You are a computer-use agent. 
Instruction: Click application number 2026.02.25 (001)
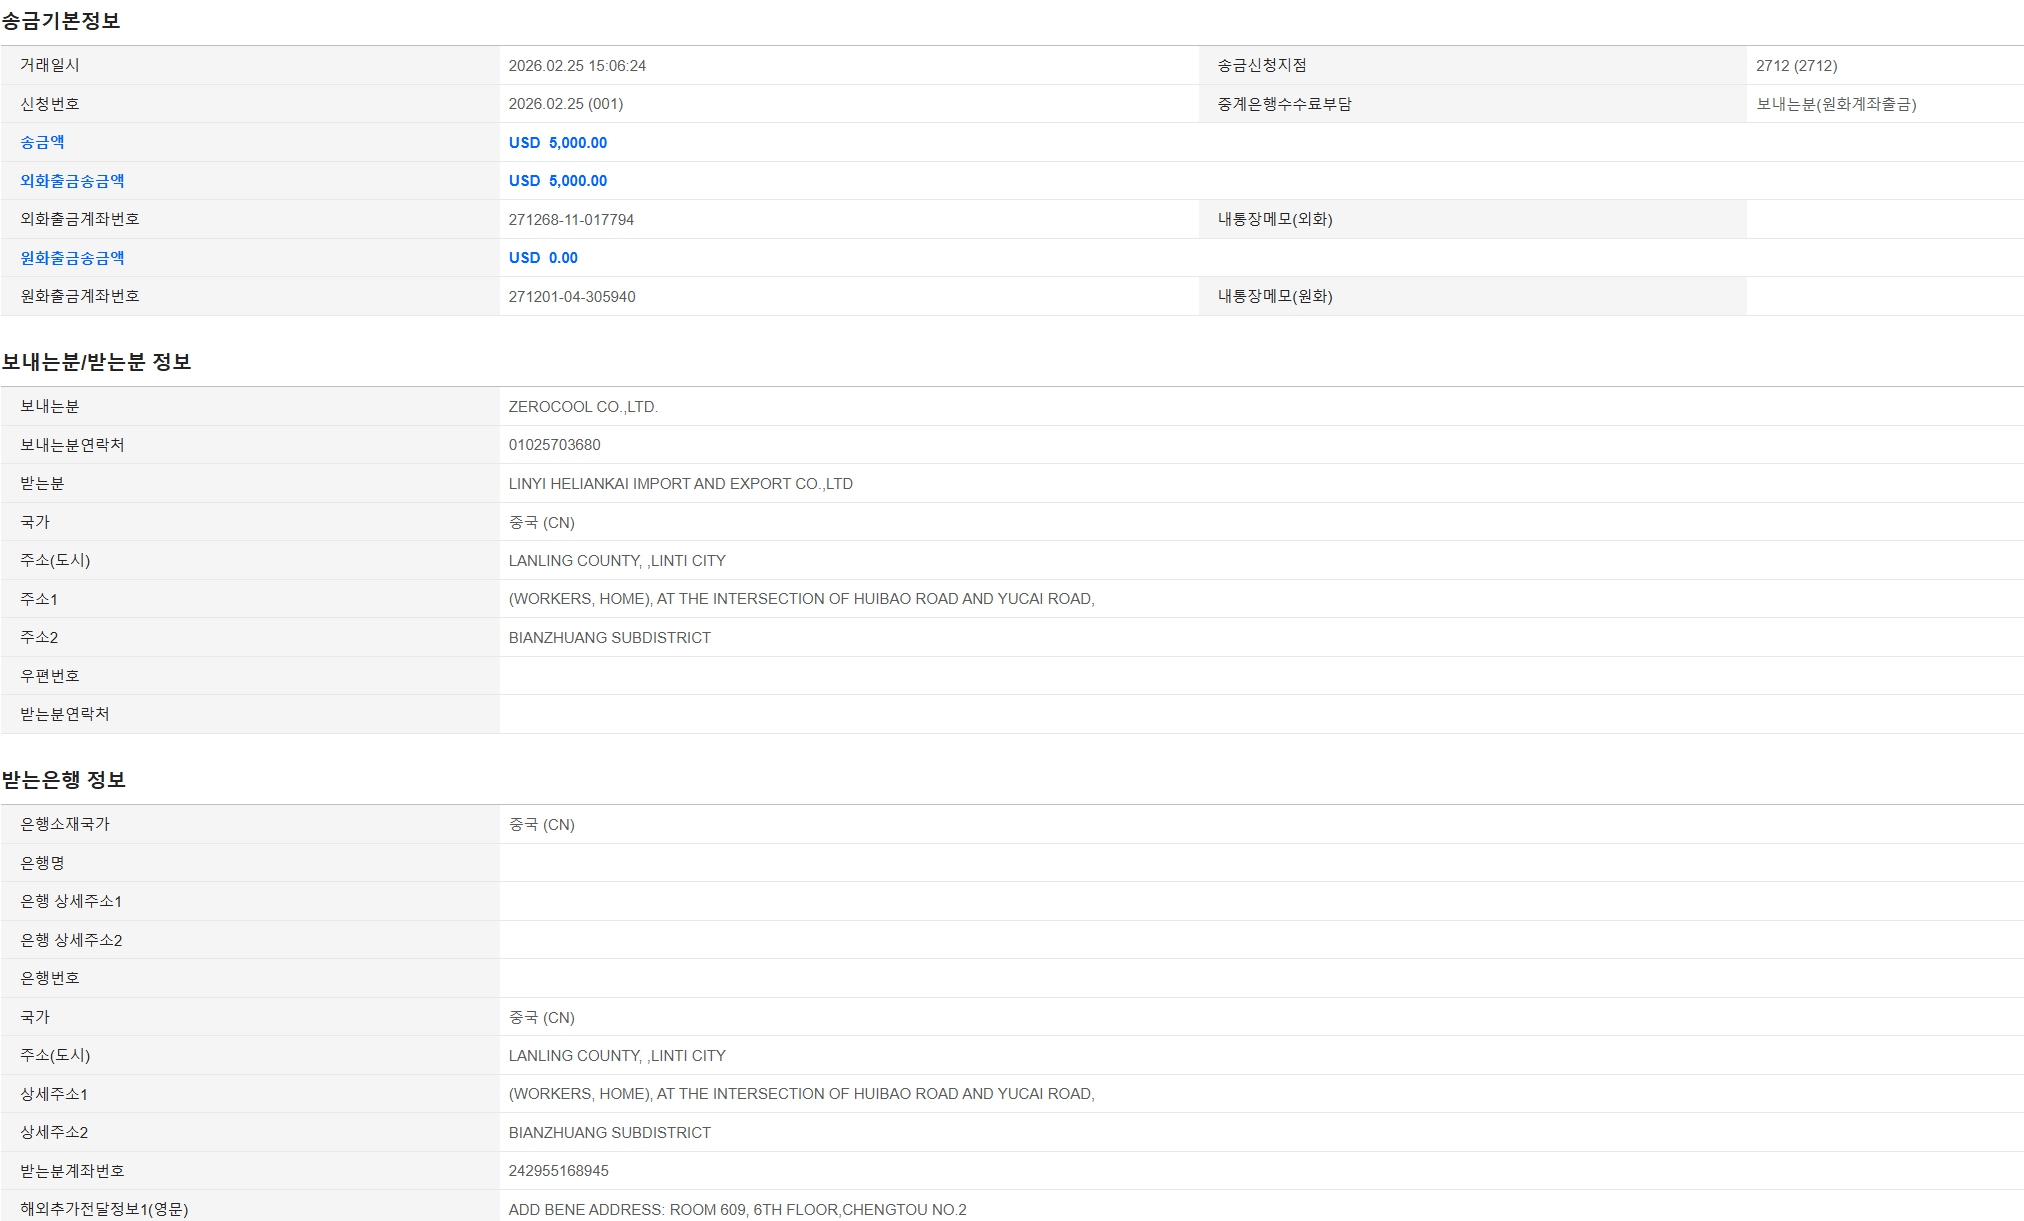point(565,104)
